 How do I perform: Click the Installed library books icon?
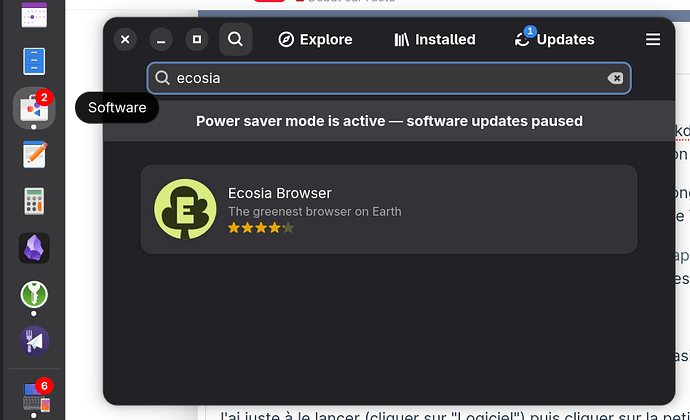point(401,40)
